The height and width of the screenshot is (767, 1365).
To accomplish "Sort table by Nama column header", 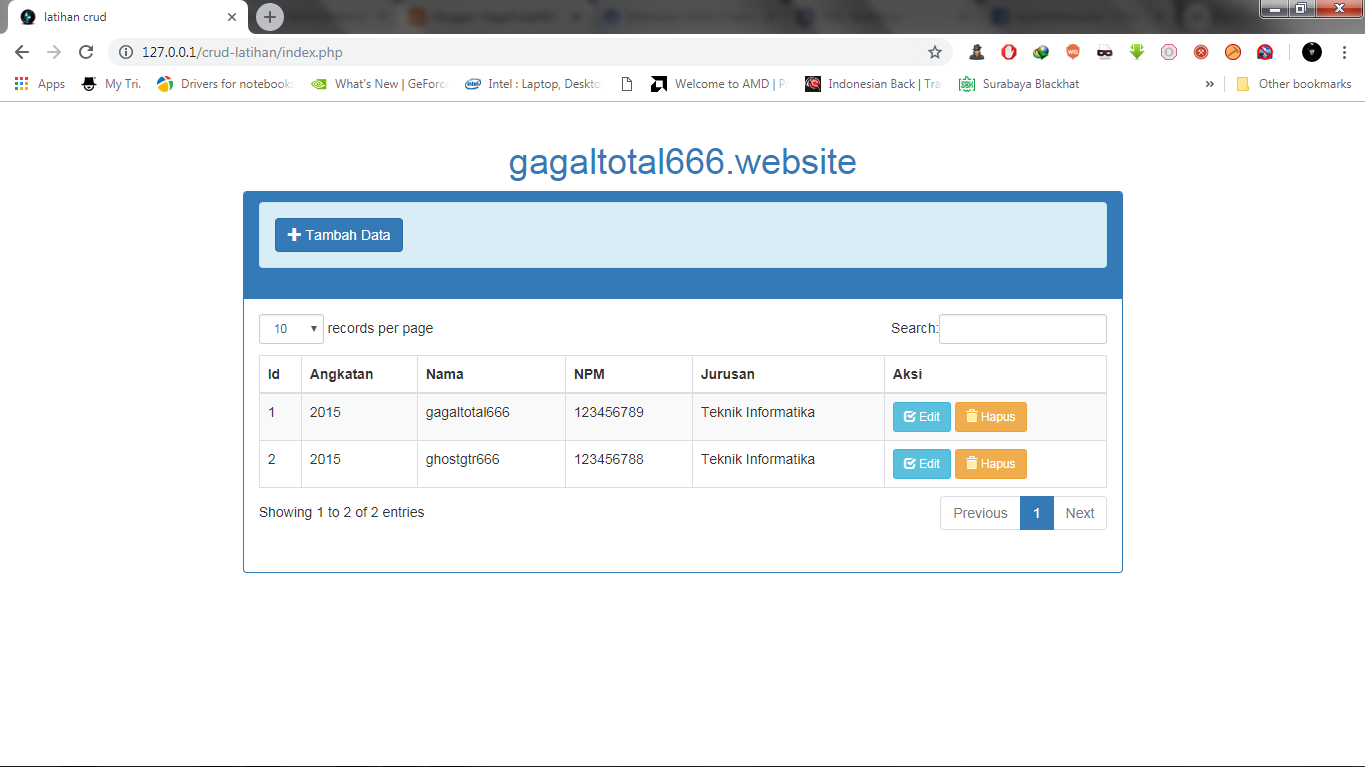I will pos(491,374).
